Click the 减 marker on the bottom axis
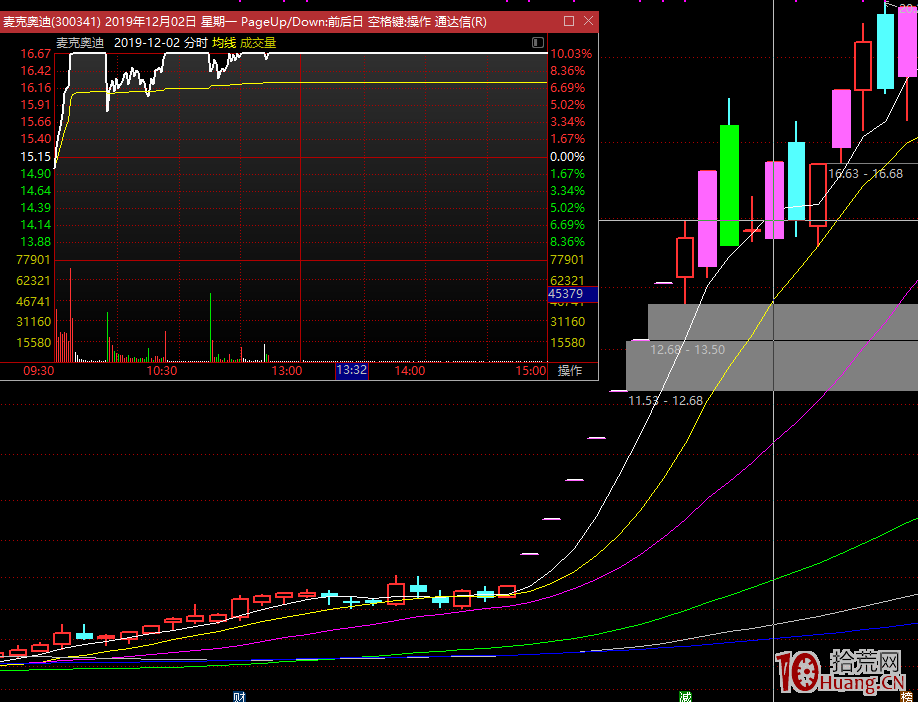Screen dimensions: 918x702 (684, 695)
